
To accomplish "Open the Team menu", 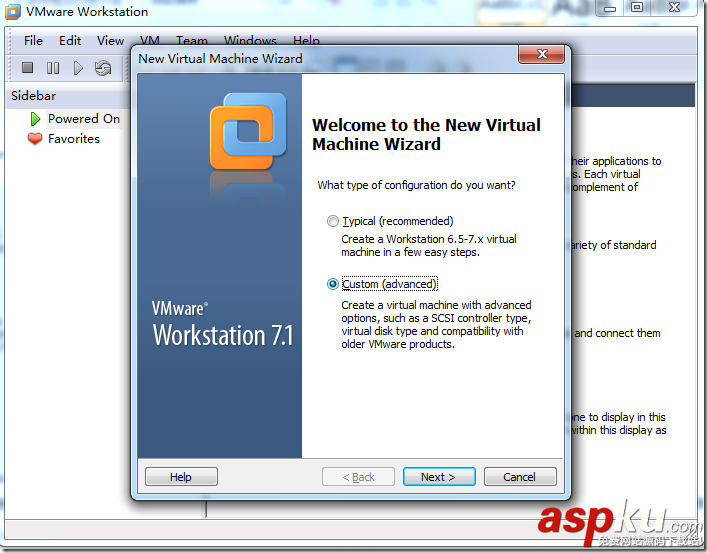I will (192, 40).
